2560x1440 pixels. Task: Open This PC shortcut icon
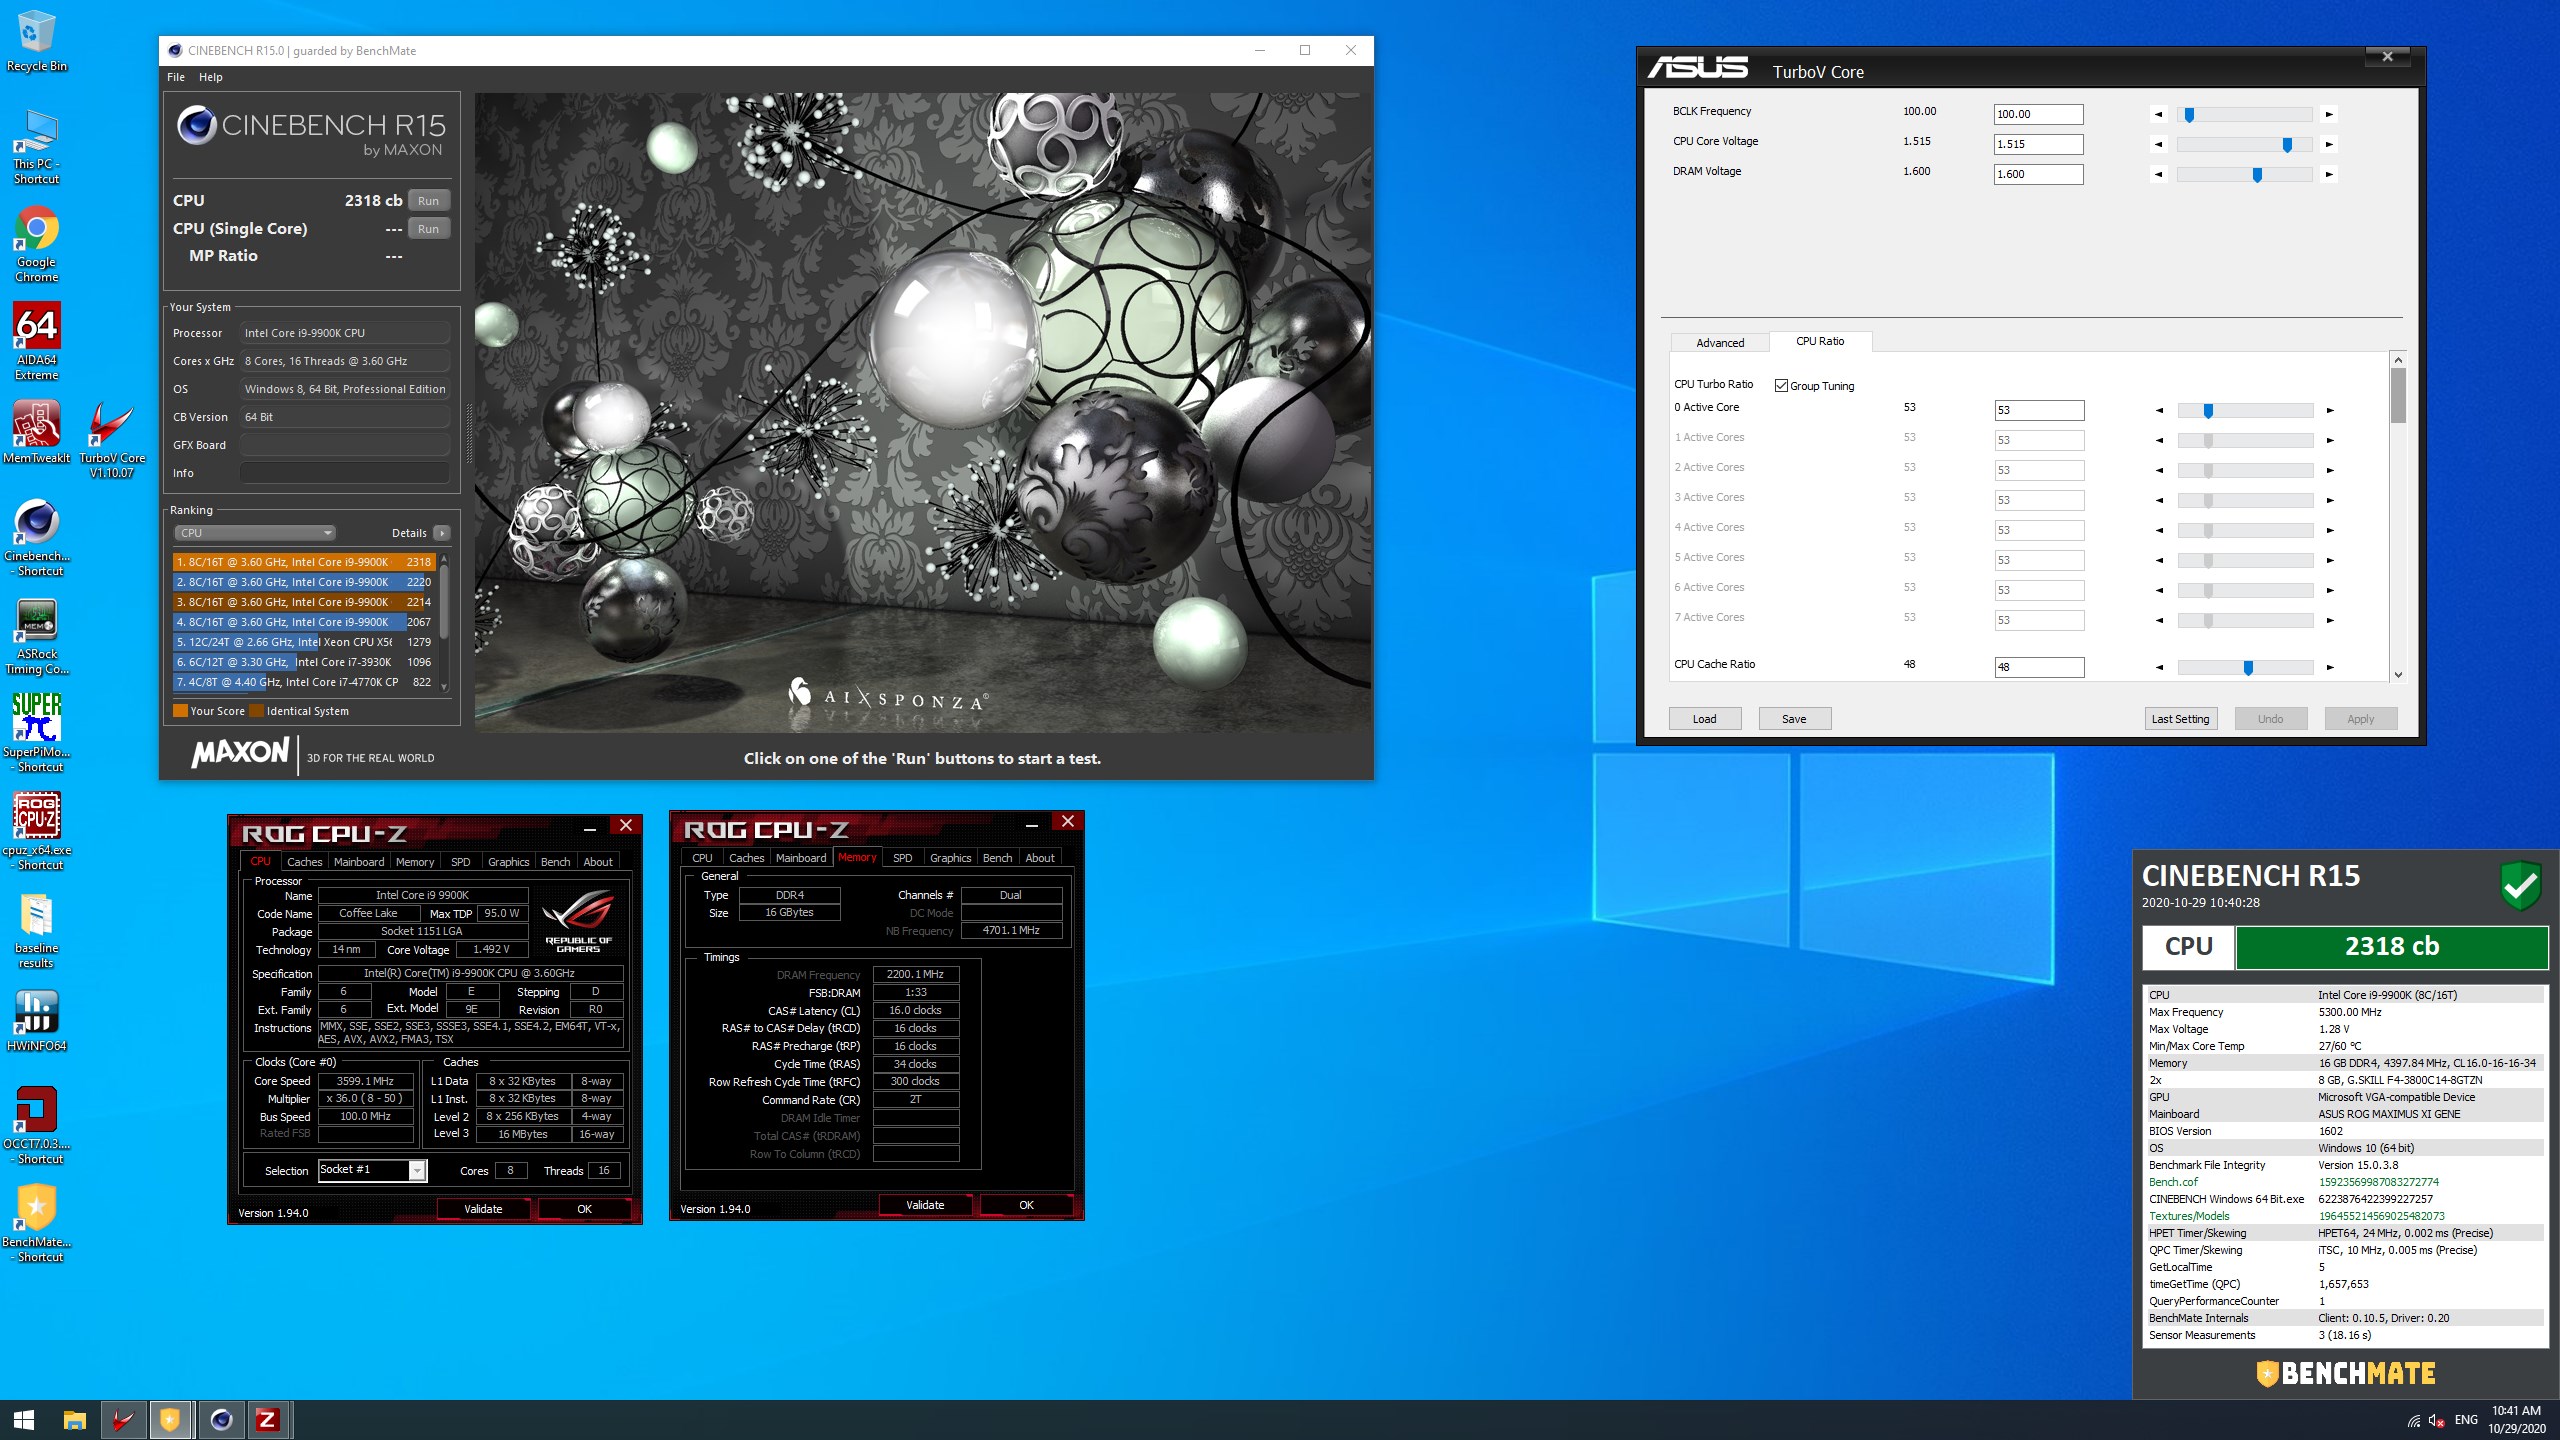[x=36, y=147]
